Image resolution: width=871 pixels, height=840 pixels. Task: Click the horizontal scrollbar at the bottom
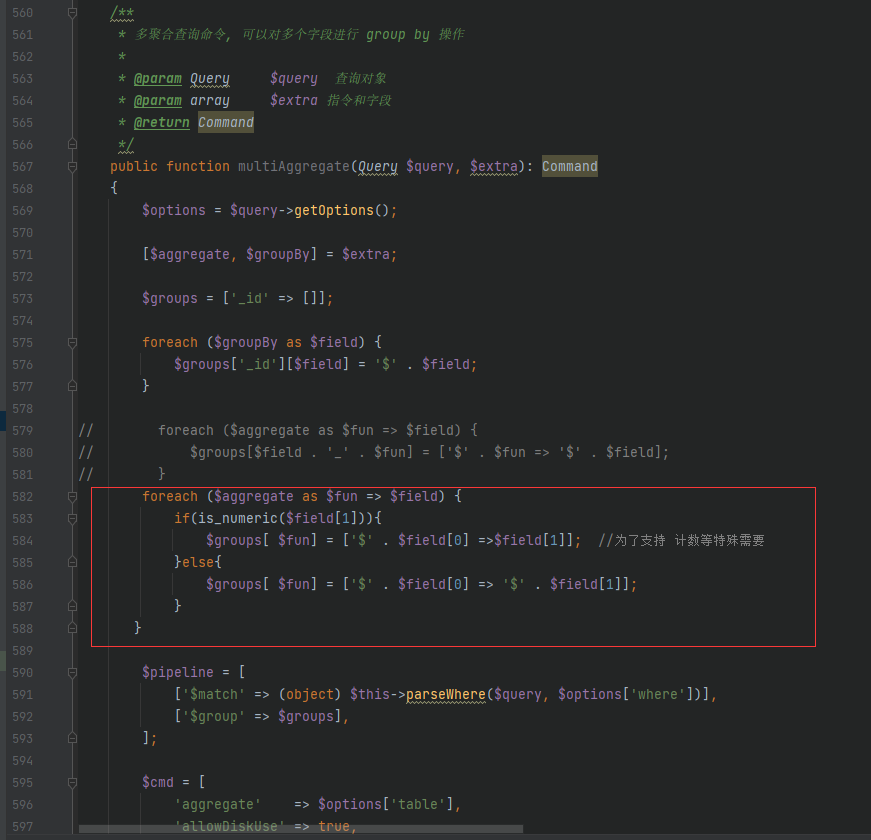coord(300,829)
